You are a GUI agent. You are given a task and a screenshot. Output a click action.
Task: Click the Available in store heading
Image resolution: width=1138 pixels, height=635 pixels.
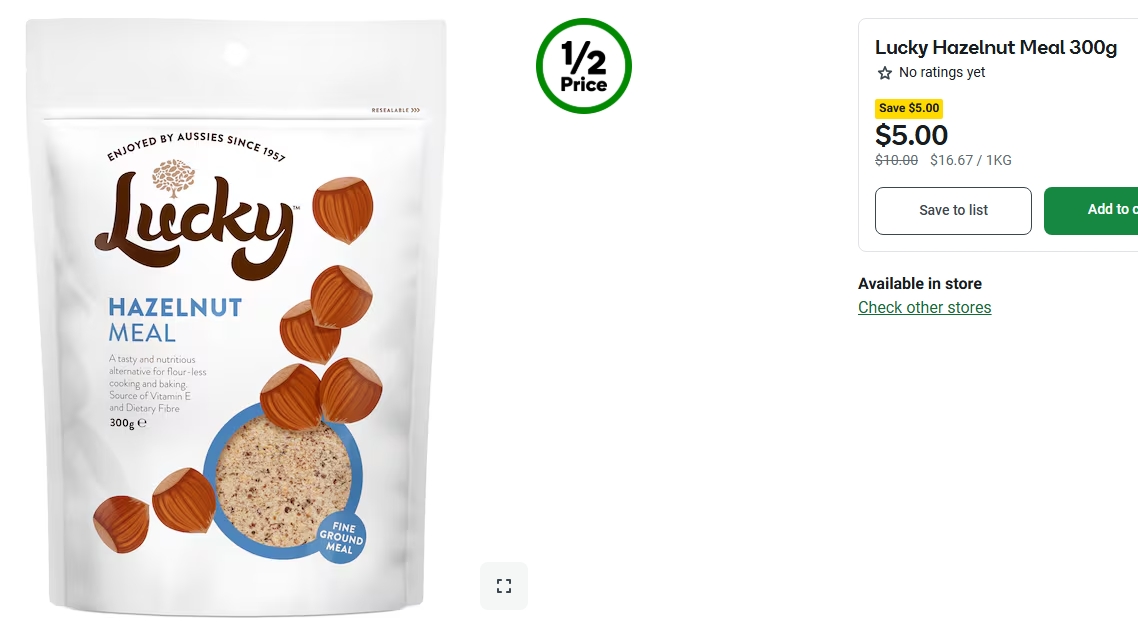920,284
